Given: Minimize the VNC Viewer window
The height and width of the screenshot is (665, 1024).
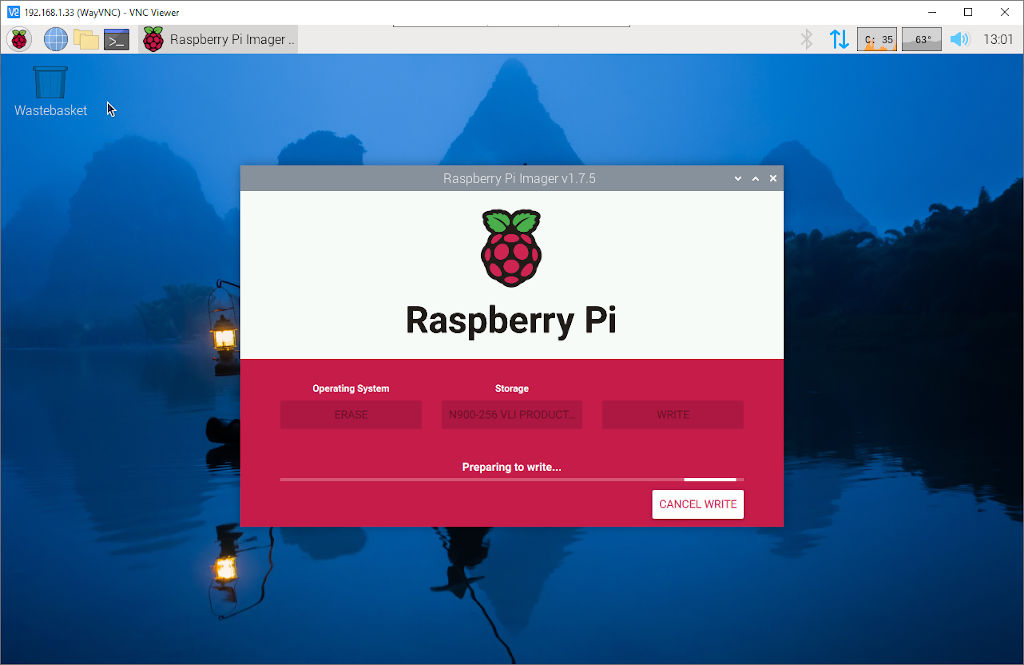Looking at the screenshot, I should pyautogui.click(x=933, y=12).
